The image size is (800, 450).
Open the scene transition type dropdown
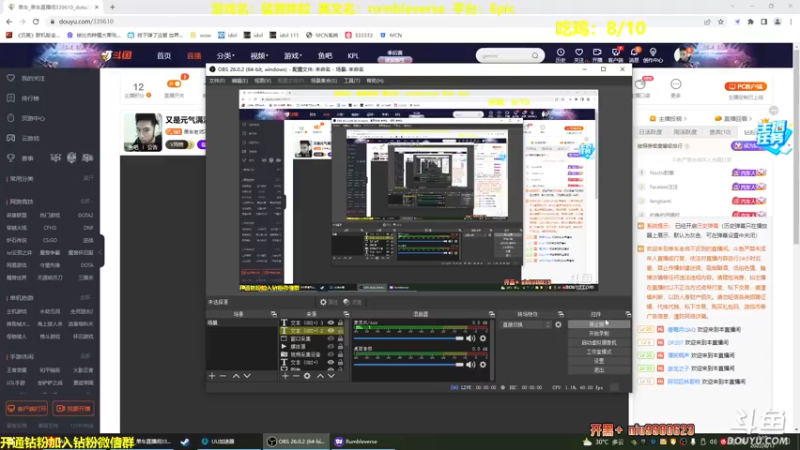tap(526, 324)
